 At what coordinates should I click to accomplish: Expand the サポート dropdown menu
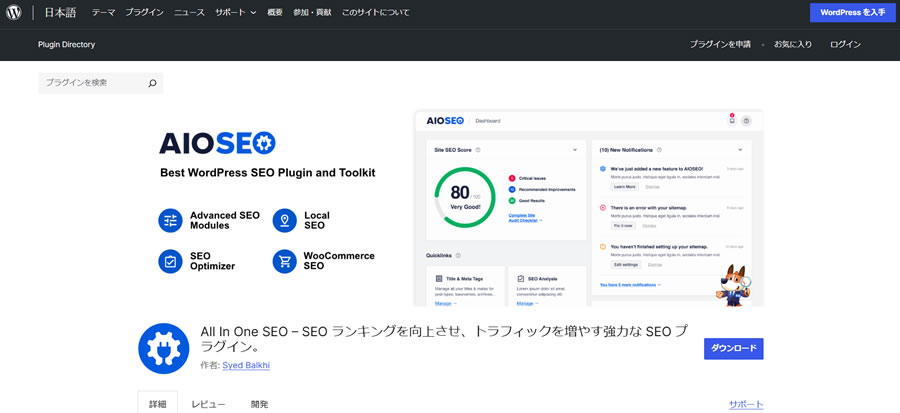pos(236,13)
